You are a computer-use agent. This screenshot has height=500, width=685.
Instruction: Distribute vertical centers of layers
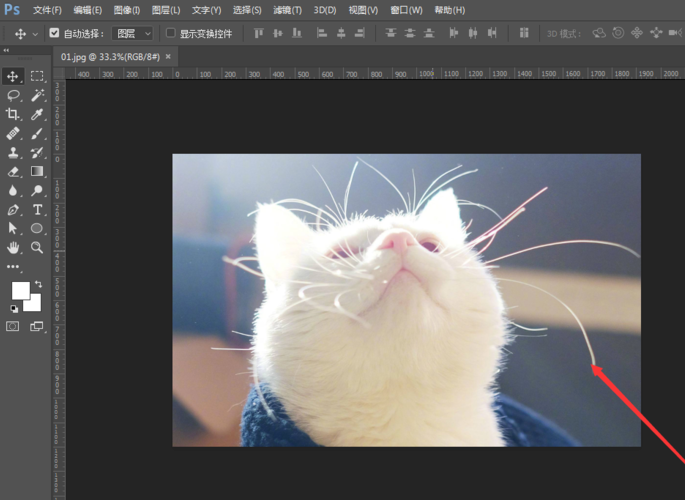pyautogui.click(x=410, y=33)
